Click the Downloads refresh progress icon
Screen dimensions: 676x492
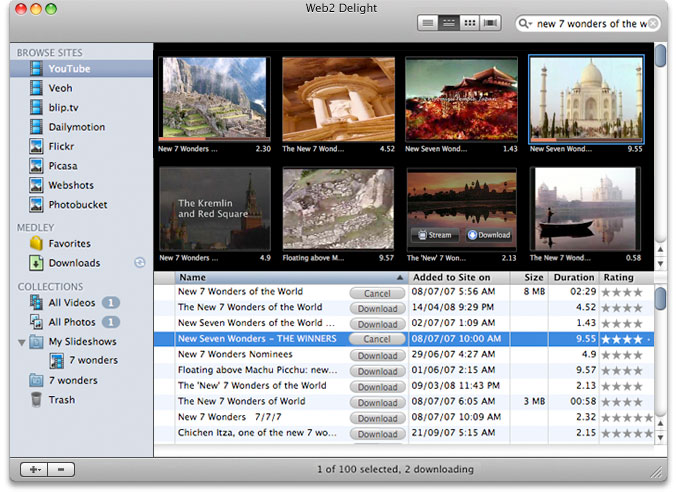(140, 263)
